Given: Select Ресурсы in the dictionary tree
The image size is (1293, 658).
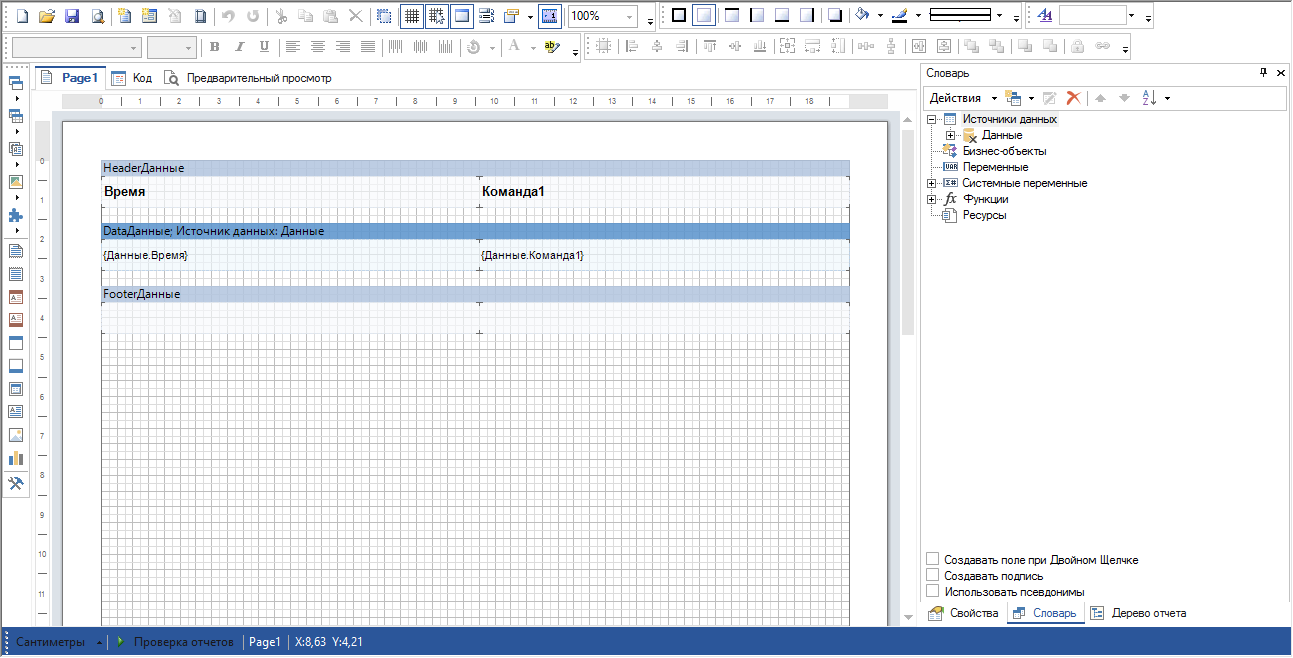Looking at the screenshot, I should (x=984, y=215).
